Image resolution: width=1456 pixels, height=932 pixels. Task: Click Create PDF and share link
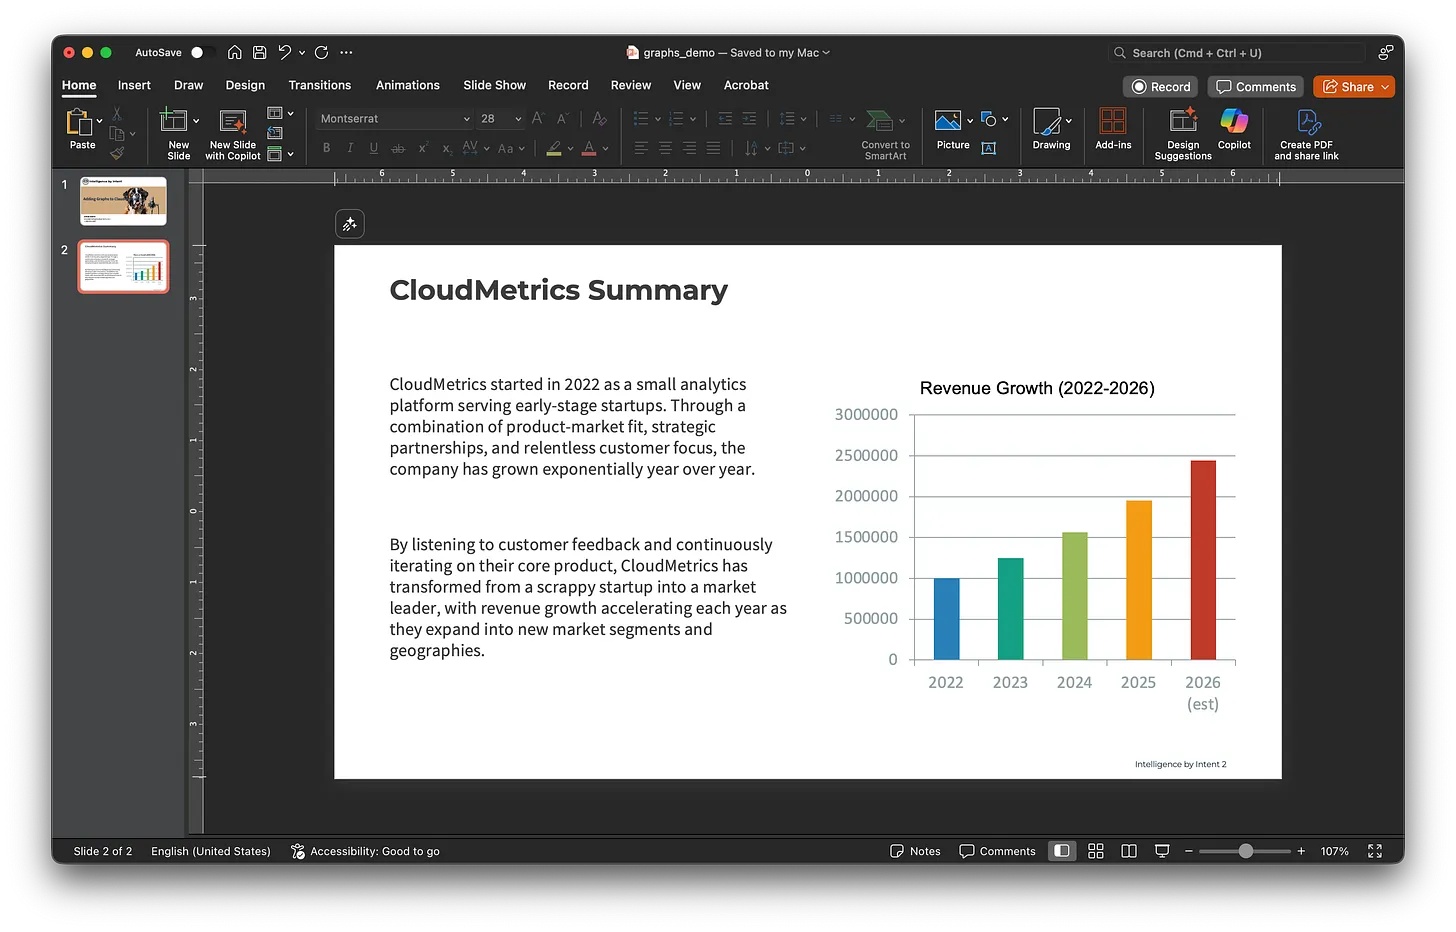coord(1306,133)
